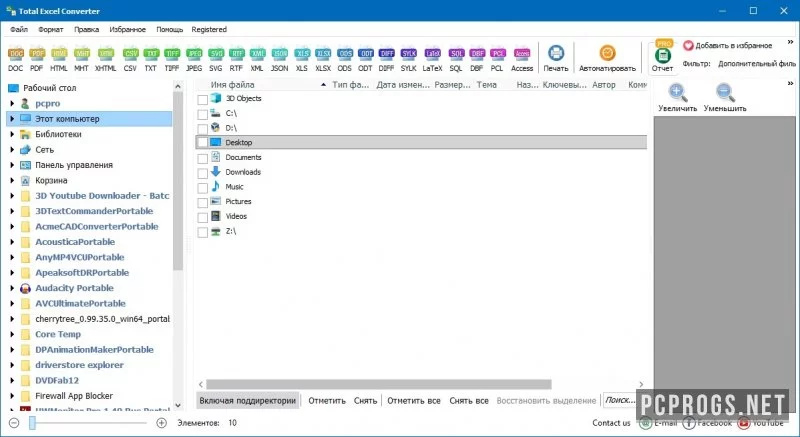Select the ODT format icon
Image resolution: width=800 pixels, height=437 pixels.
click(x=365, y=54)
